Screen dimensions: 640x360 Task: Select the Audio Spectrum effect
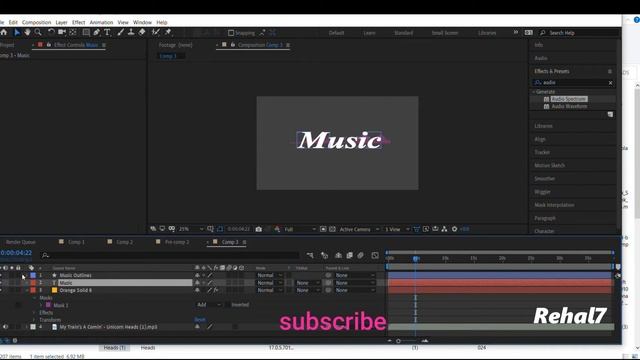569,99
